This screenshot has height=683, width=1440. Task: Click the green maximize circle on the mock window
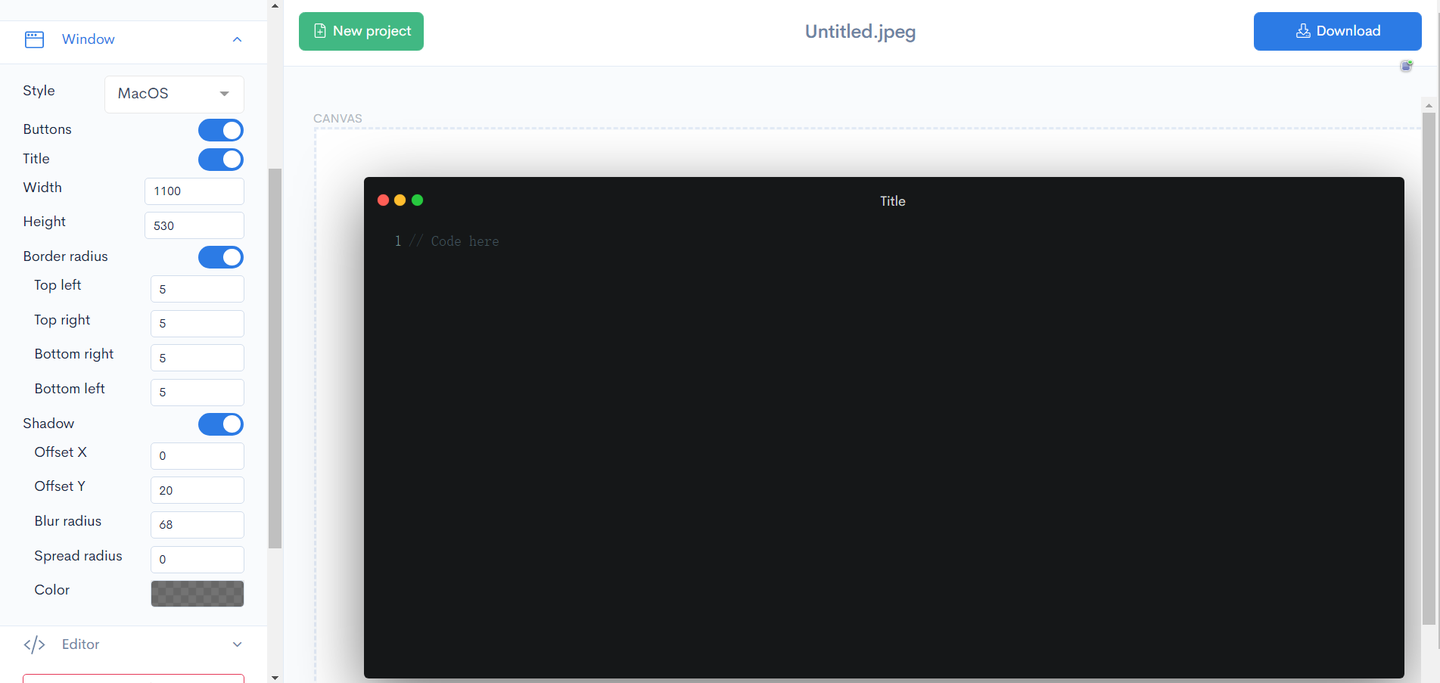click(x=417, y=200)
